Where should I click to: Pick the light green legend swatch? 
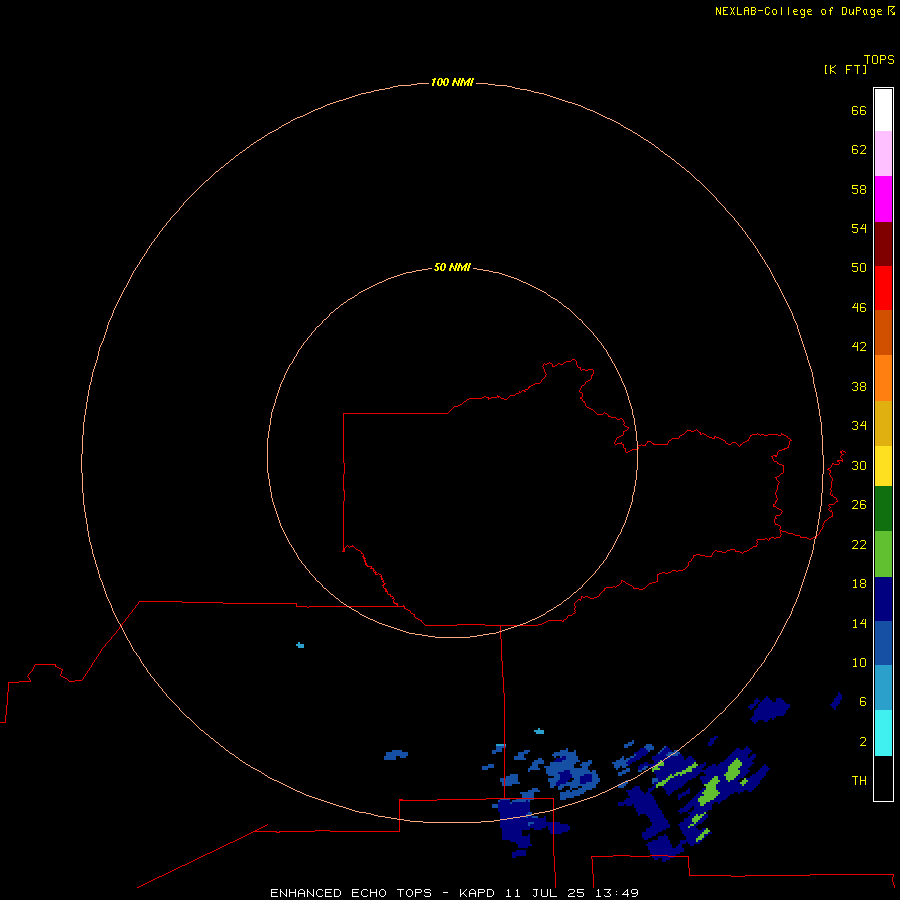883,554
